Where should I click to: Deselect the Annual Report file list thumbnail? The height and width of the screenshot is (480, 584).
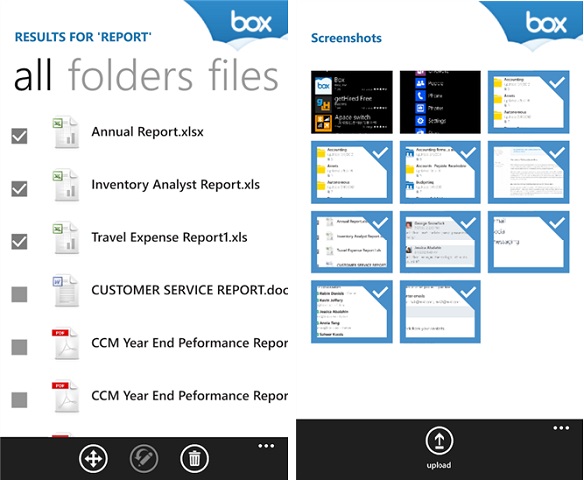click(x=352, y=242)
